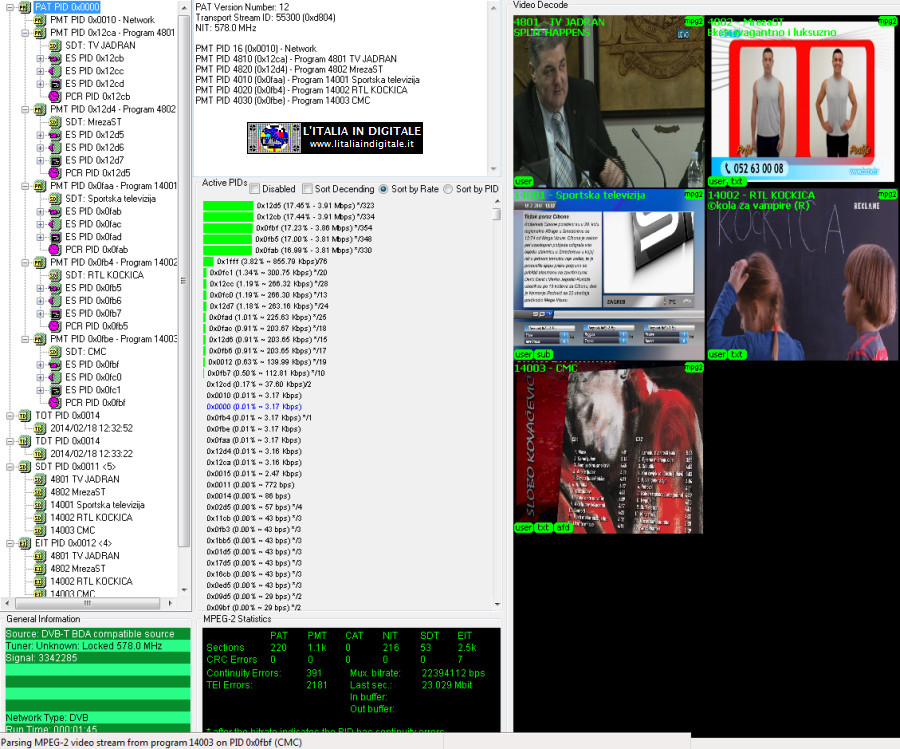Click the teletext ES PID 0x0fb7 icon
The height and width of the screenshot is (749, 900).
tap(55, 313)
